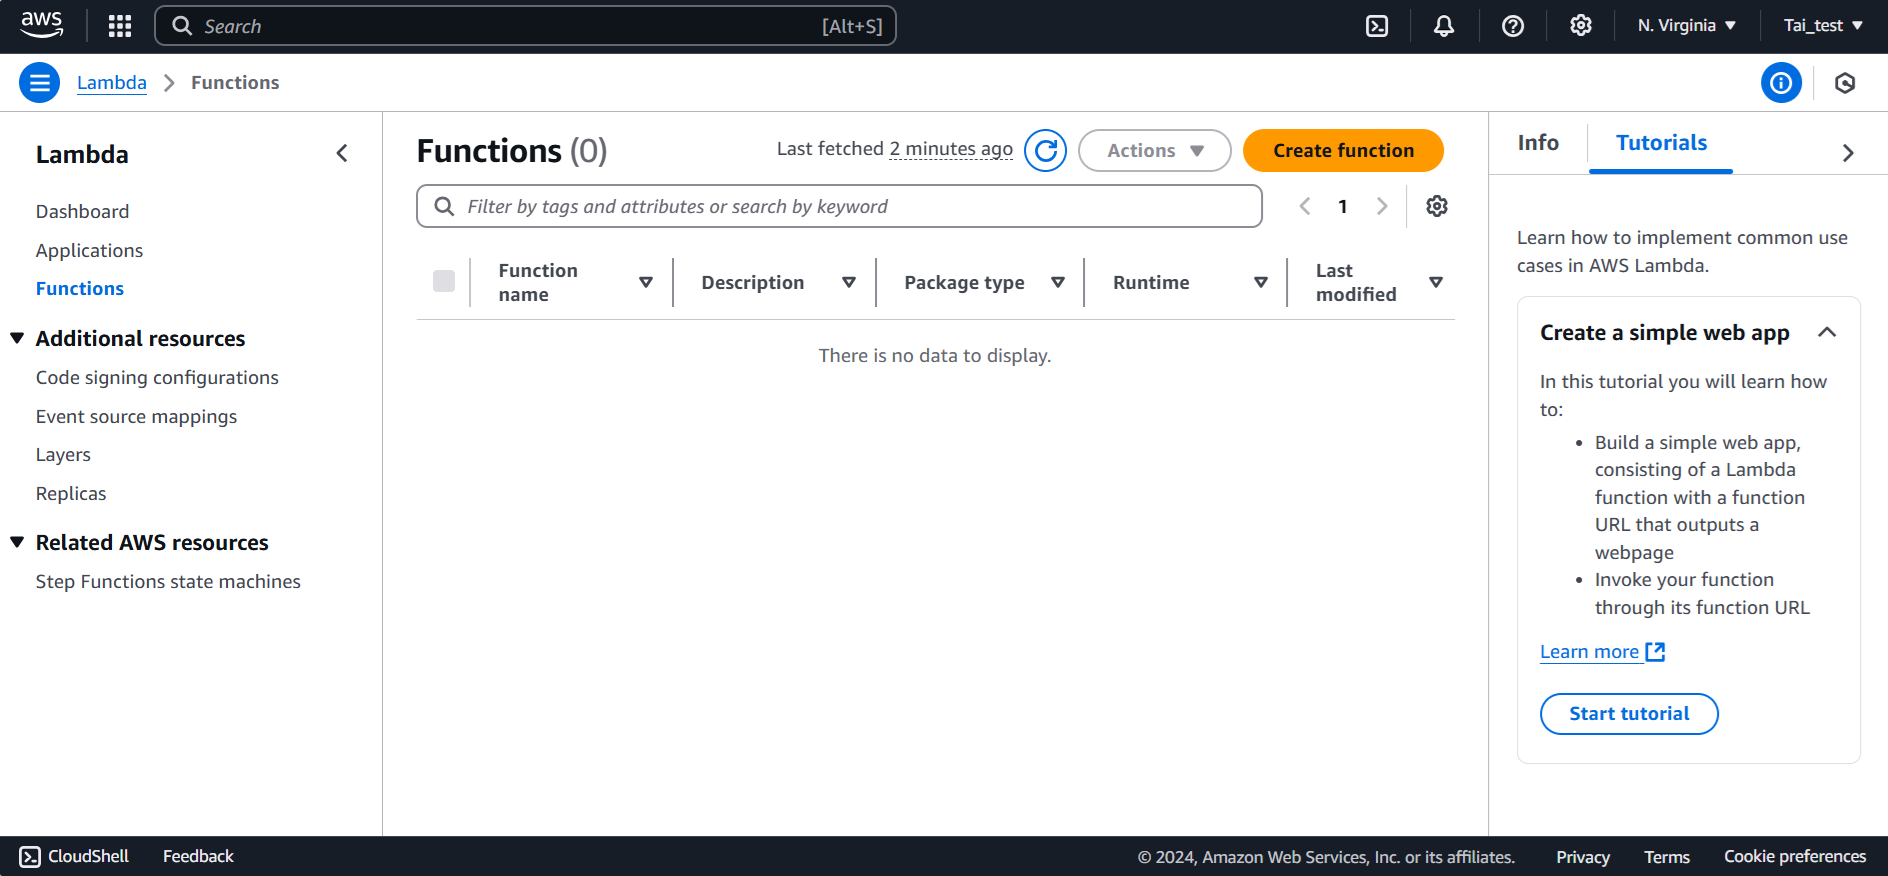Focus the function filter keyword field

839,206
